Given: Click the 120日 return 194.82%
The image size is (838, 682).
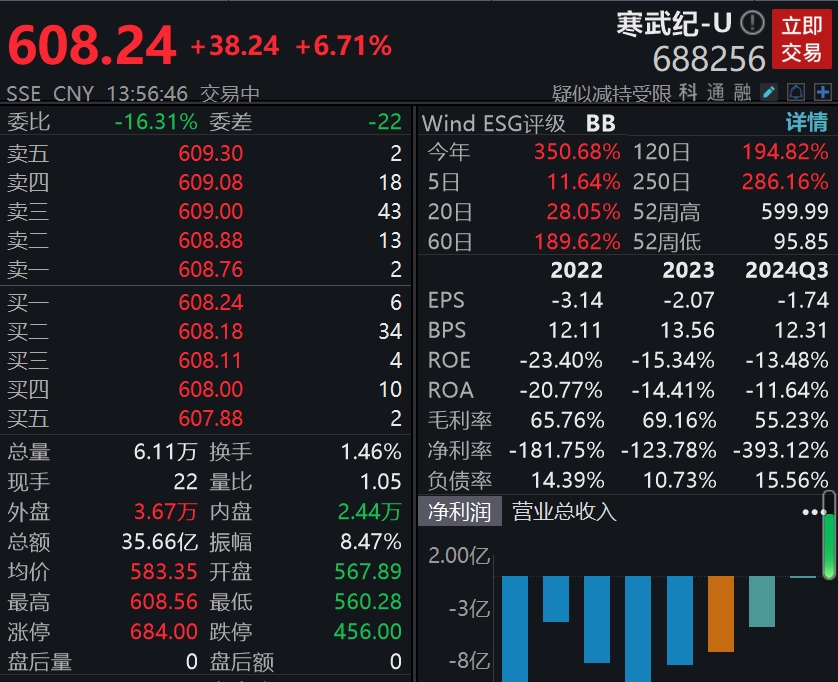Looking at the screenshot, I should 786,152.
